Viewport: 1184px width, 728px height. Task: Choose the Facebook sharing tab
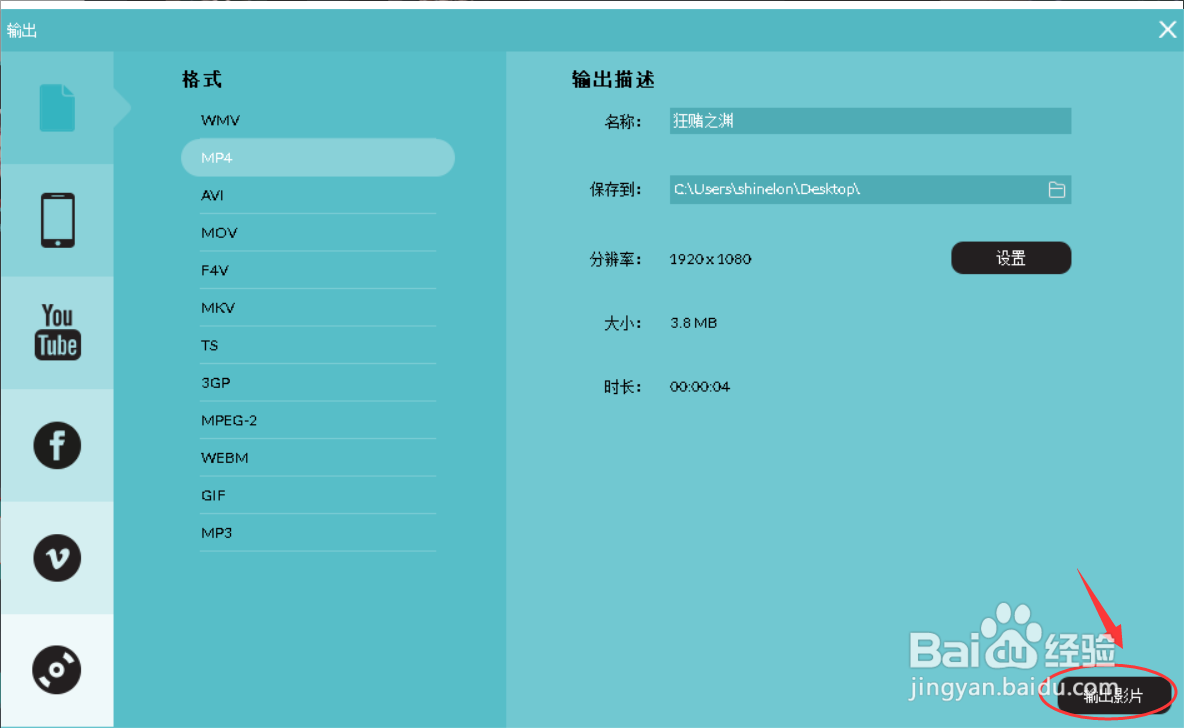[x=57, y=445]
